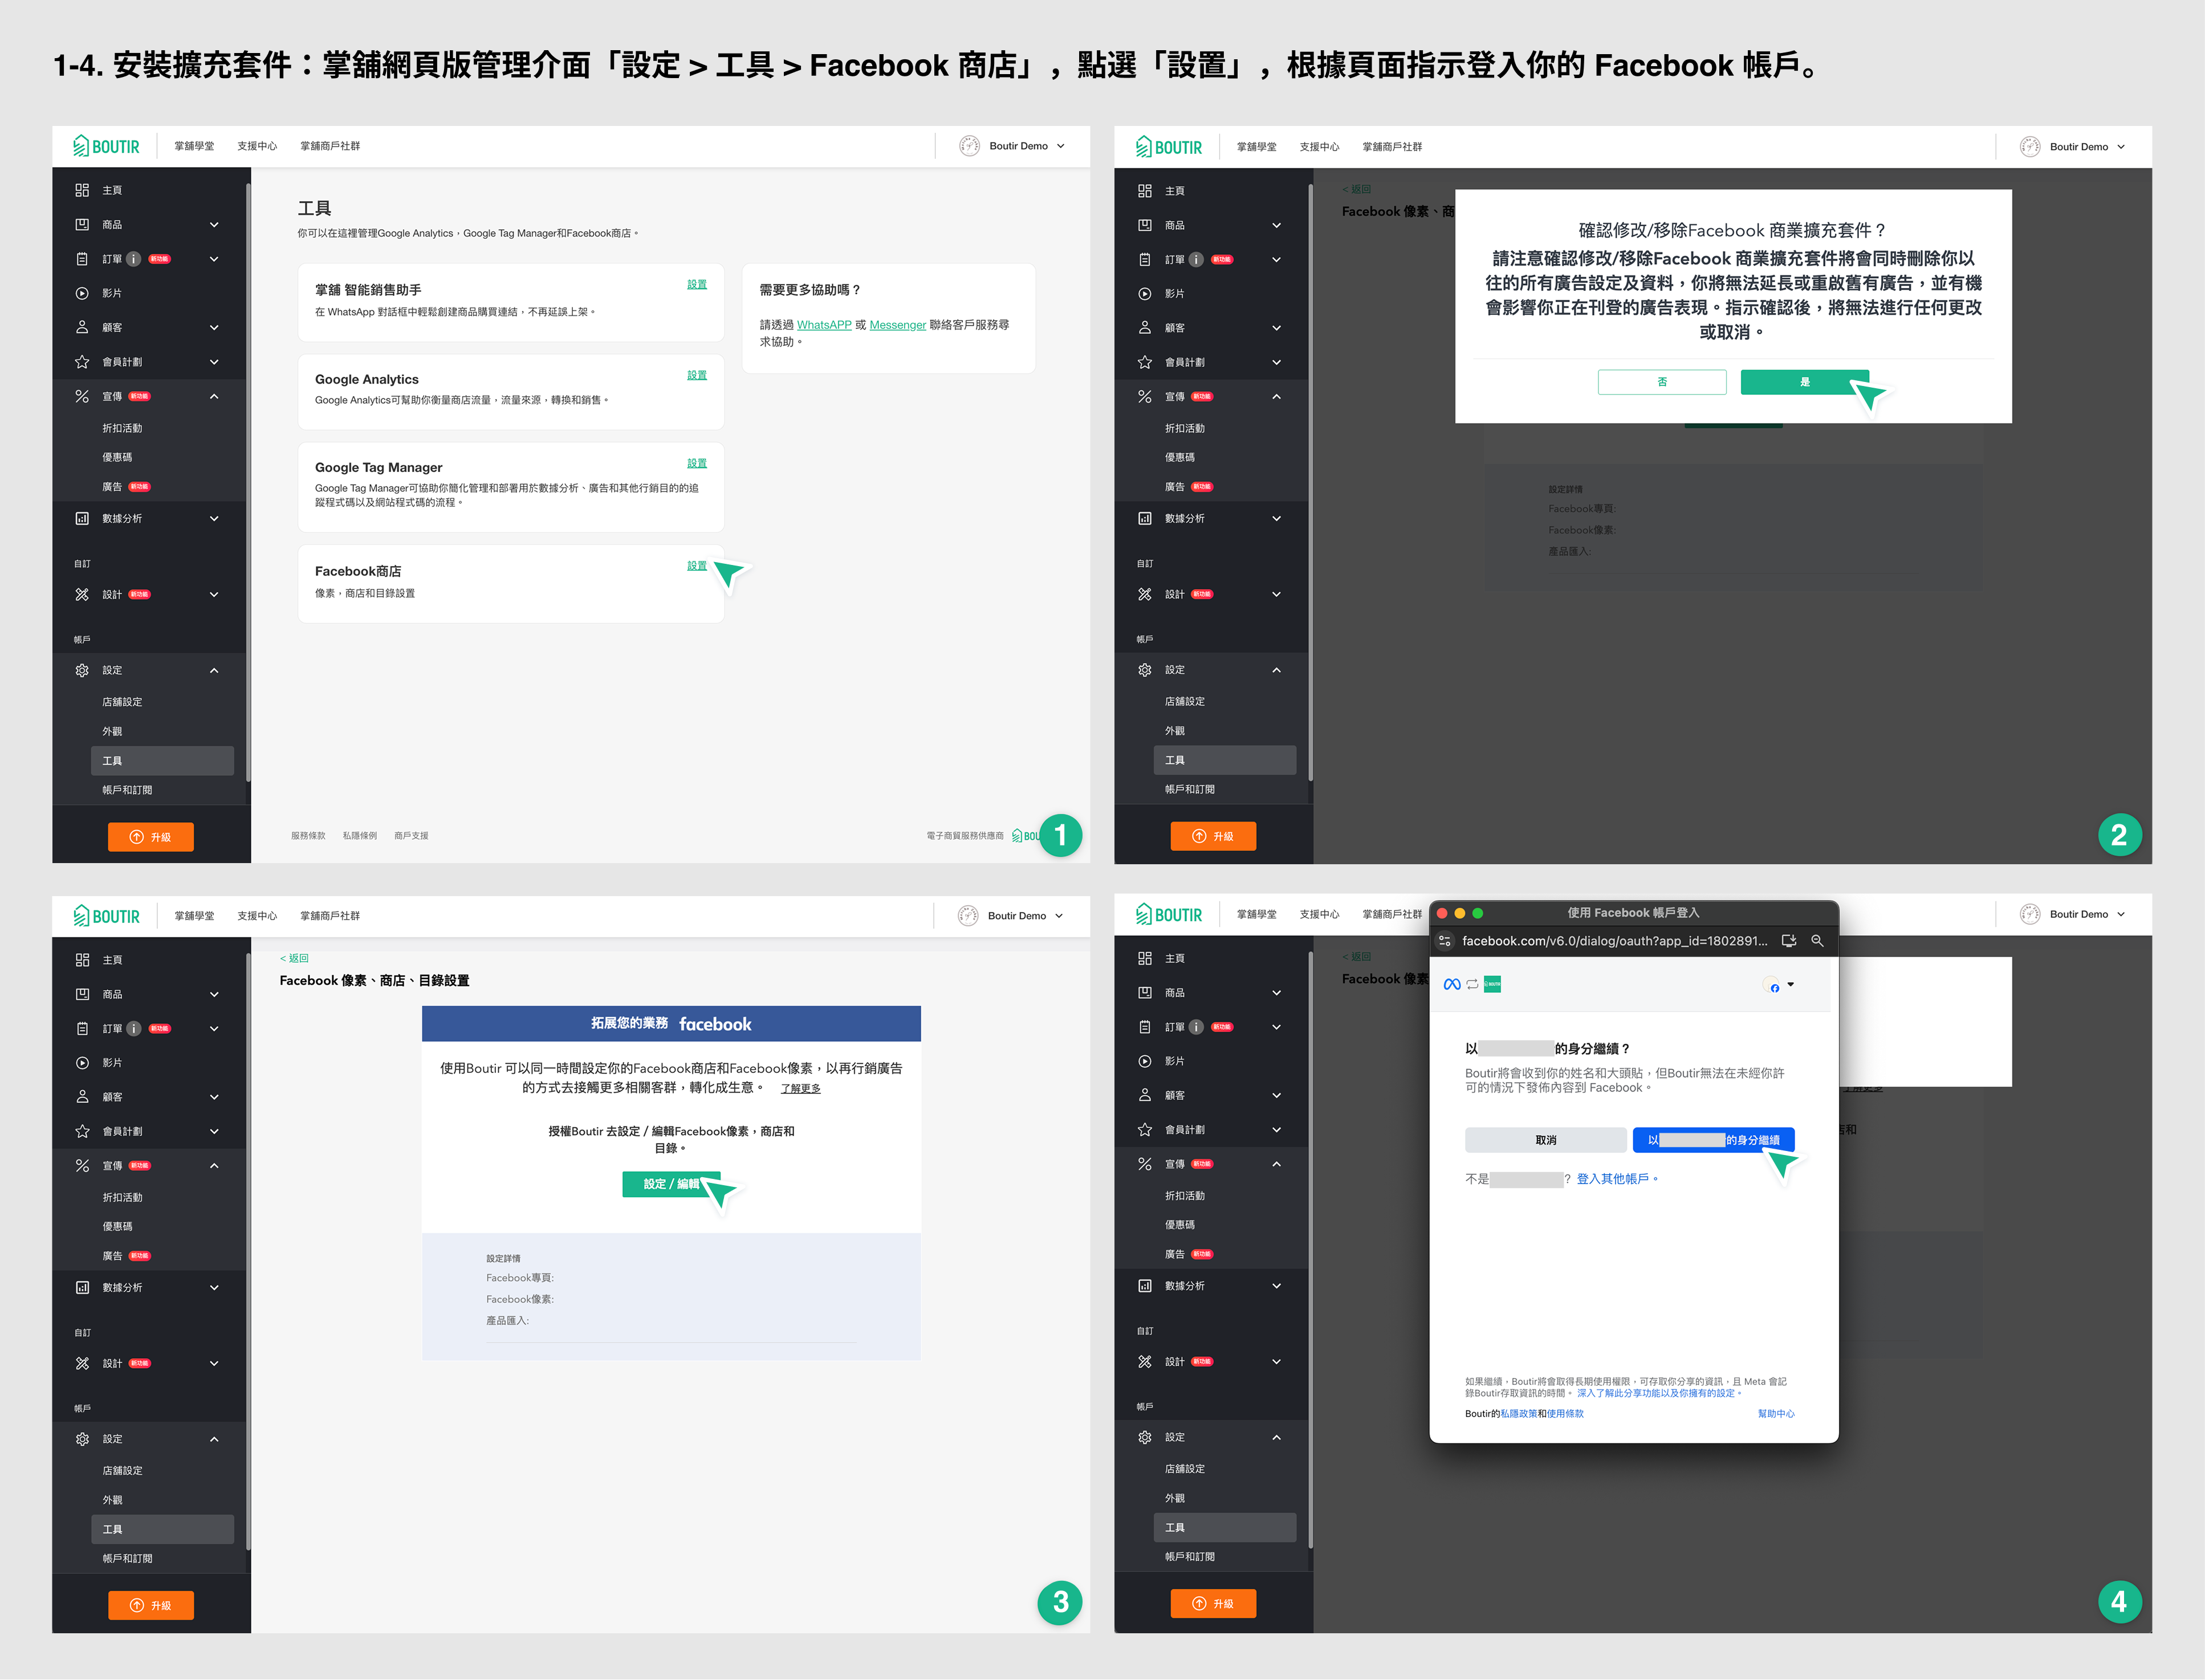Expand the 訂單 chevron in screenshot 1 sidebar
Screen dimensions: 2205x1680
point(214,259)
